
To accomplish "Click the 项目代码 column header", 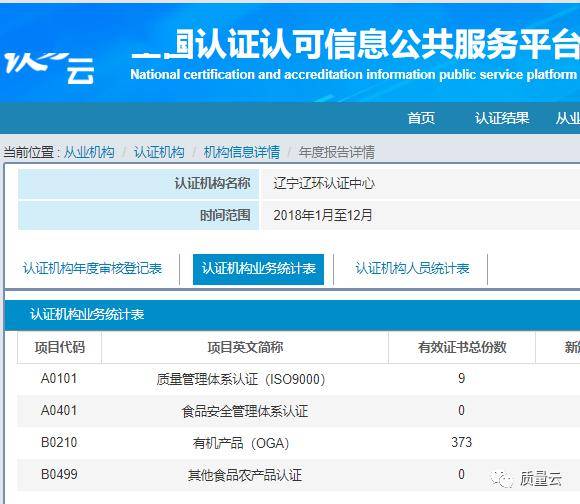I will [60, 347].
